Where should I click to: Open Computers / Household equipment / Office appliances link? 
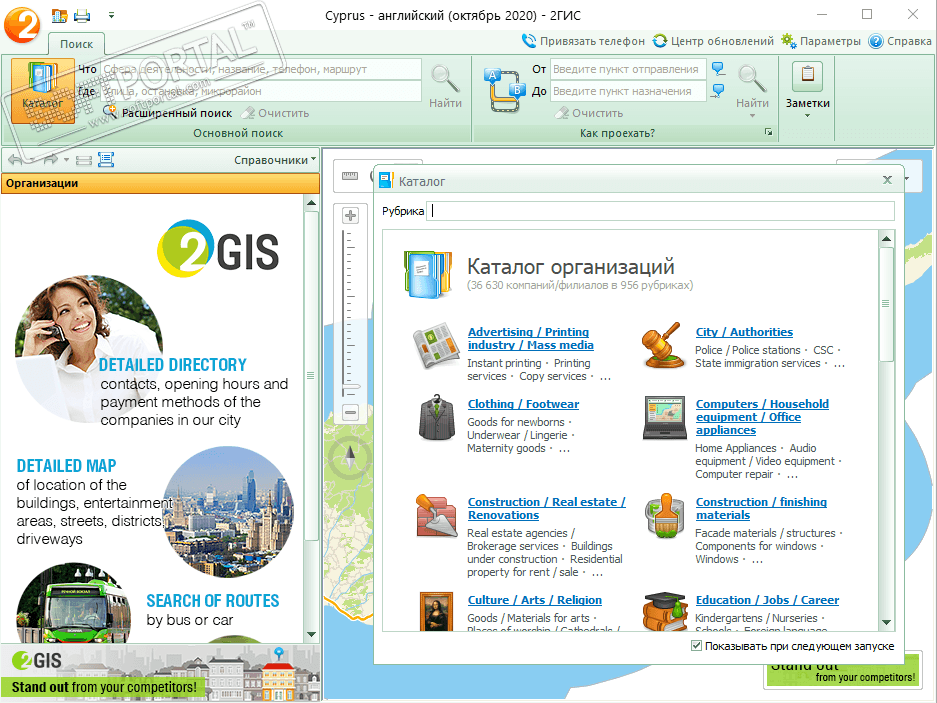point(762,417)
